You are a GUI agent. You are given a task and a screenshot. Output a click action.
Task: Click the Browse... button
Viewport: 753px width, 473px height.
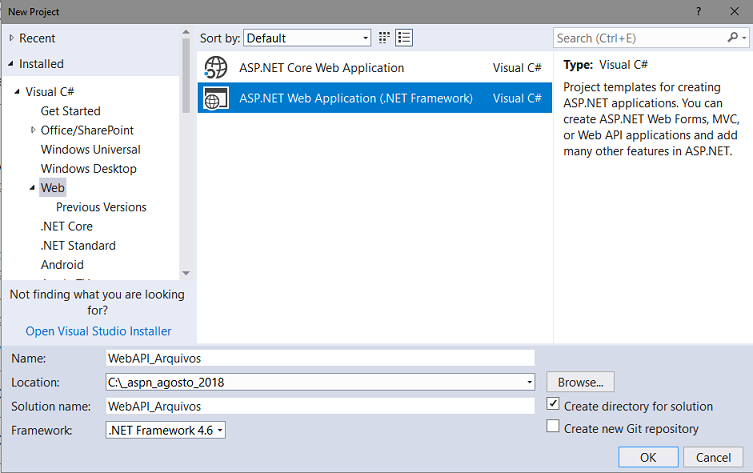pyautogui.click(x=580, y=382)
